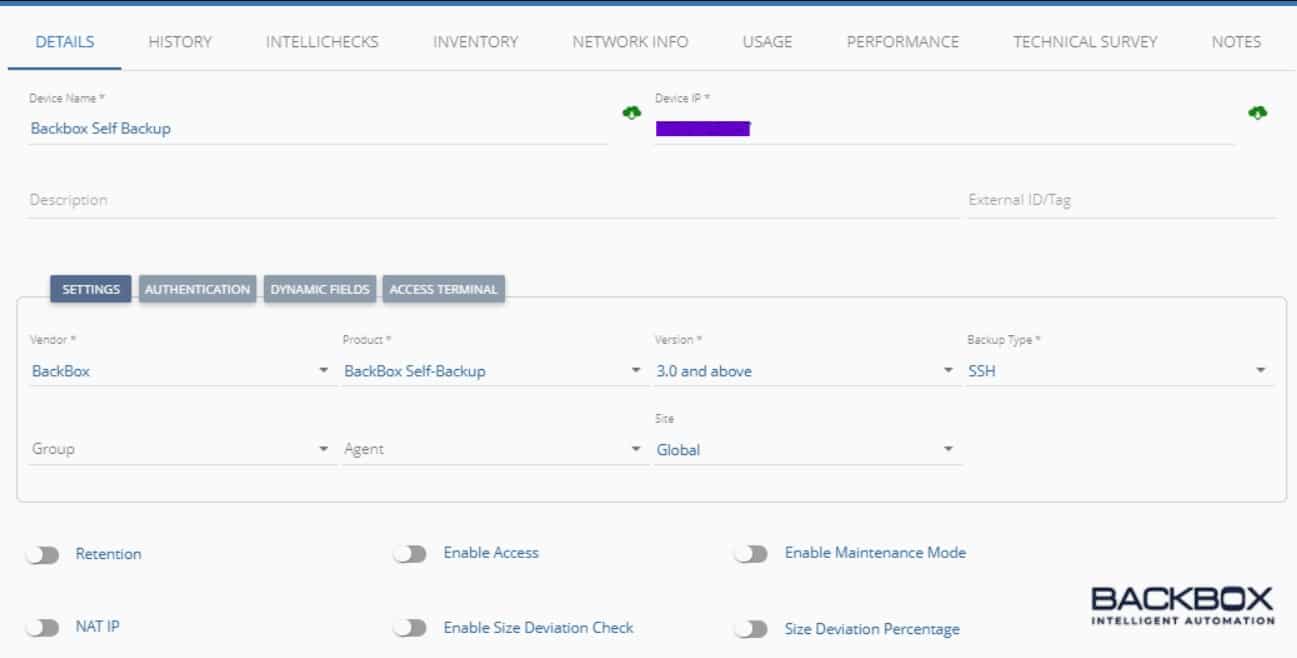1297x658 pixels.
Task: Click the Device Name input field
Action: point(318,128)
